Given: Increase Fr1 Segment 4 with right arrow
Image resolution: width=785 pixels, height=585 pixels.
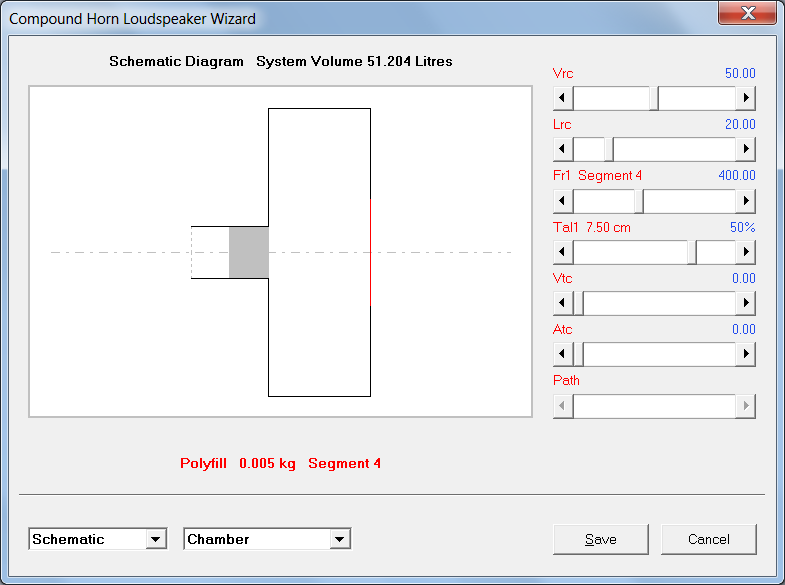Looking at the screenshot, I should coord(745,201).
